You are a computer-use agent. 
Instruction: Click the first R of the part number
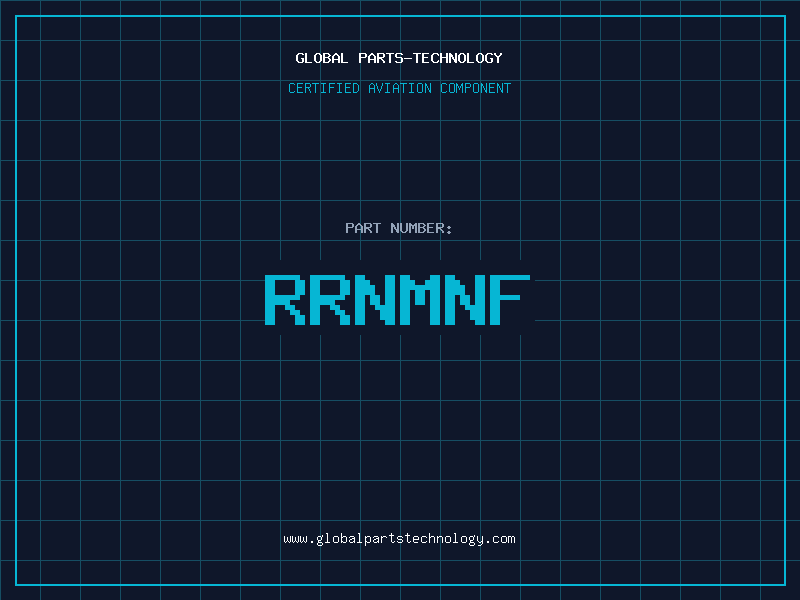[x=285, y=299]
